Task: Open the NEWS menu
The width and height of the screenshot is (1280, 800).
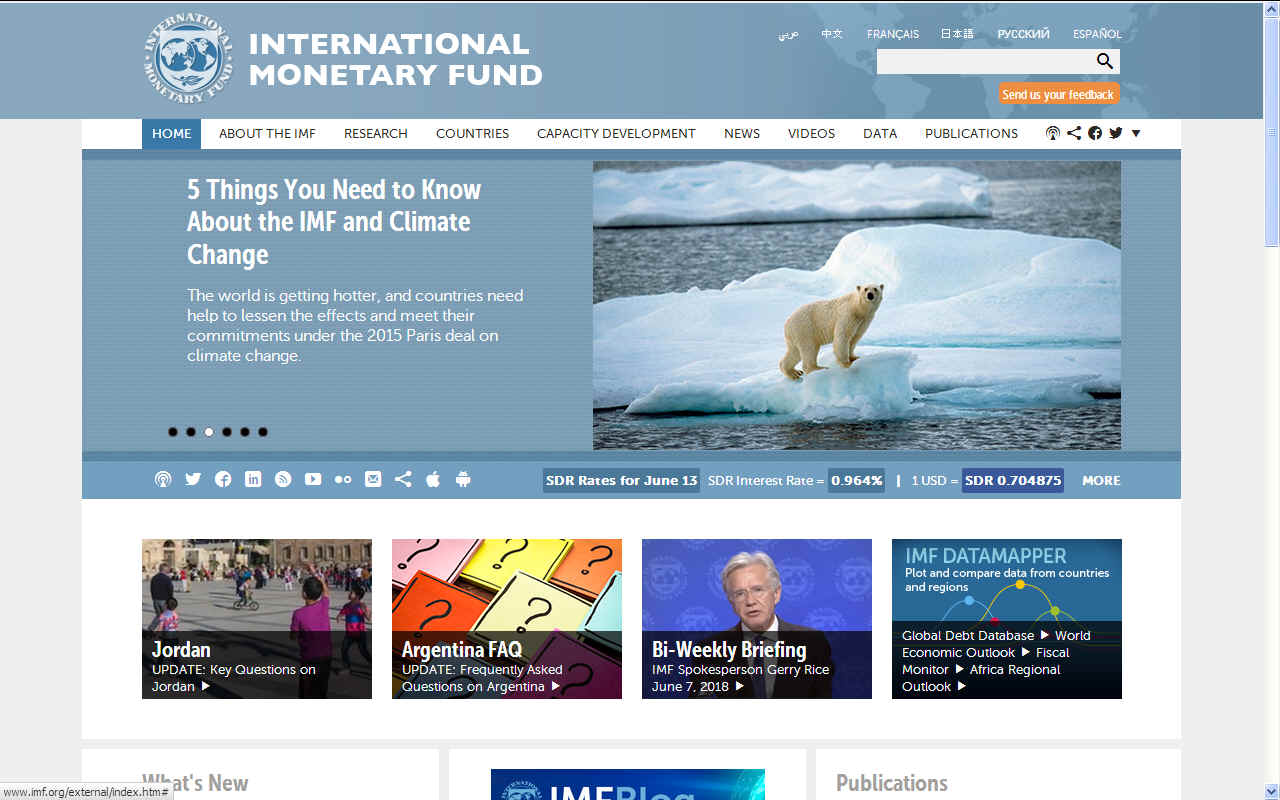Action: click(x=742, y=134)
